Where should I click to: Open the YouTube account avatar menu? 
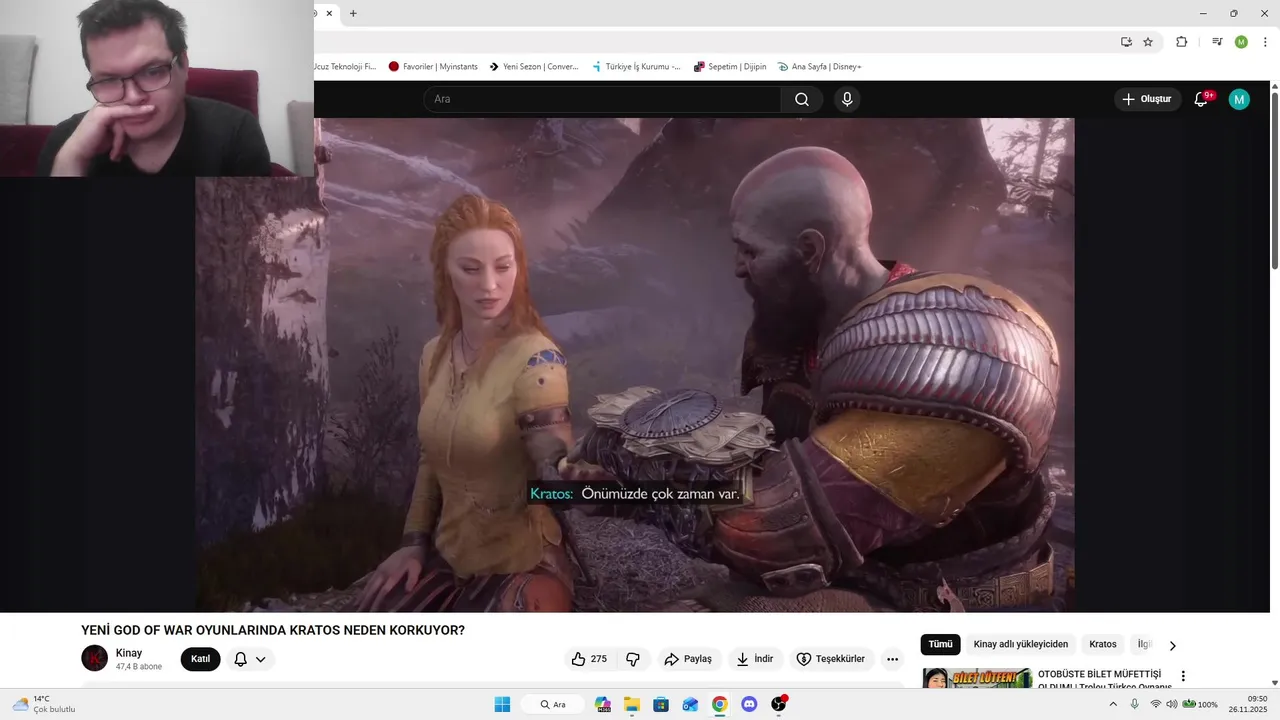[1239, 99]
